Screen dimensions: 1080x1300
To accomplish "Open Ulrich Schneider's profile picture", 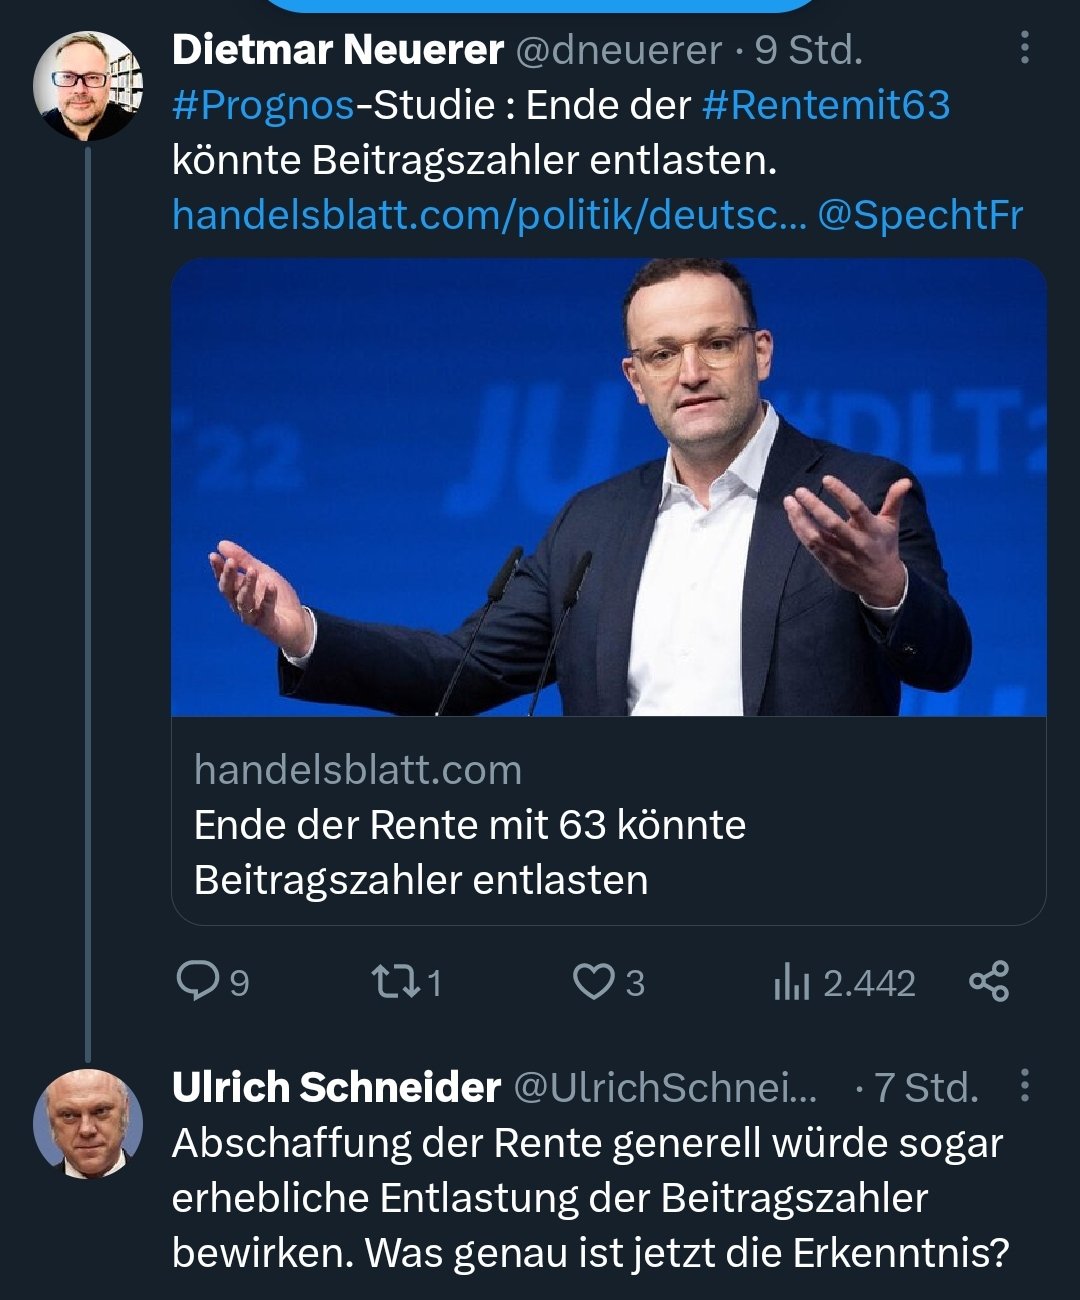I will pyautogui.click(x=87, y=1123).
